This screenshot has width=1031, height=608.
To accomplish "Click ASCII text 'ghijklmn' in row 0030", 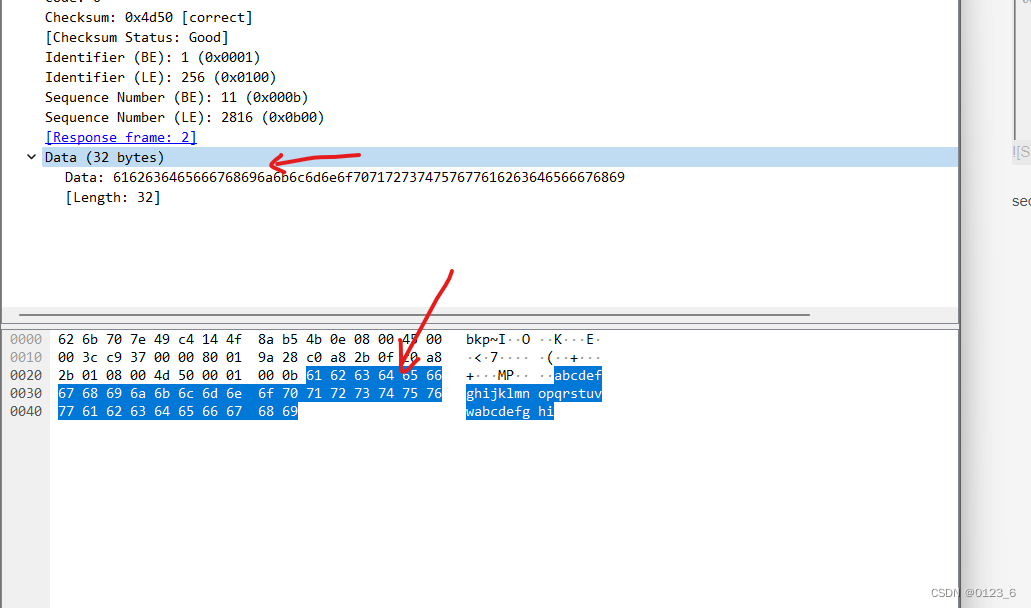I will [498, 393].
